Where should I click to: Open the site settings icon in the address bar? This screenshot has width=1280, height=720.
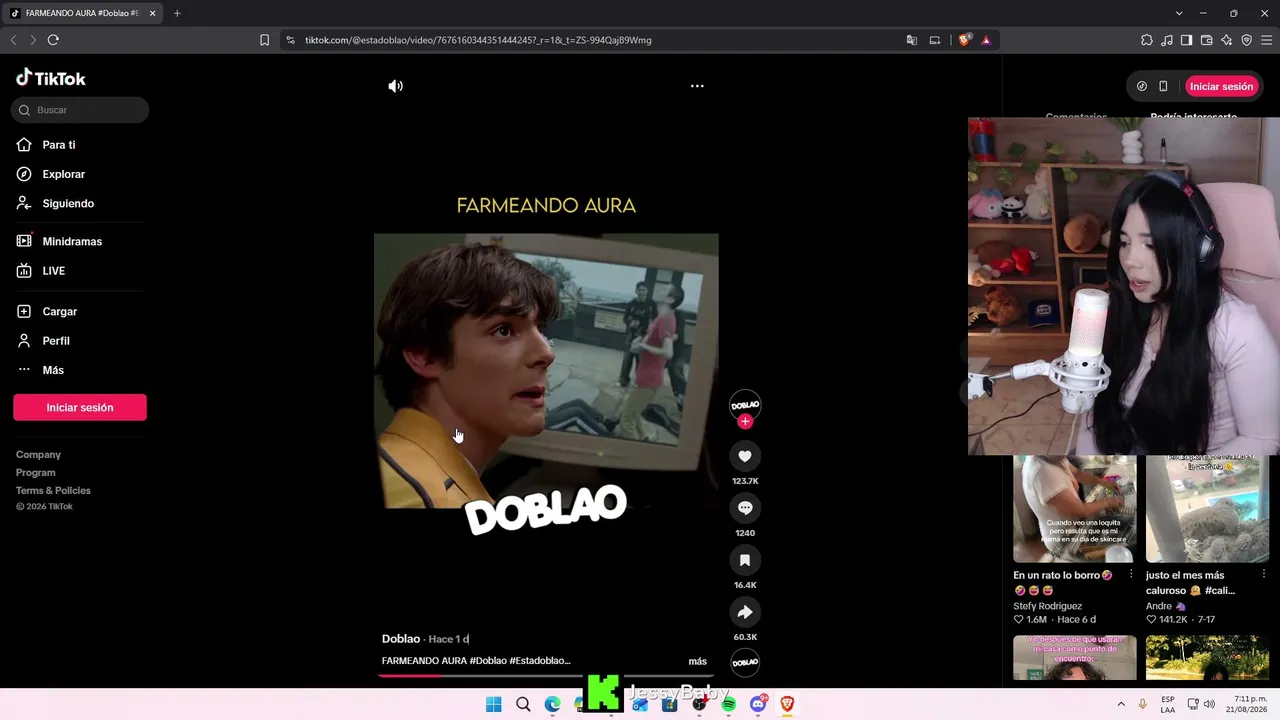(290, 40)
